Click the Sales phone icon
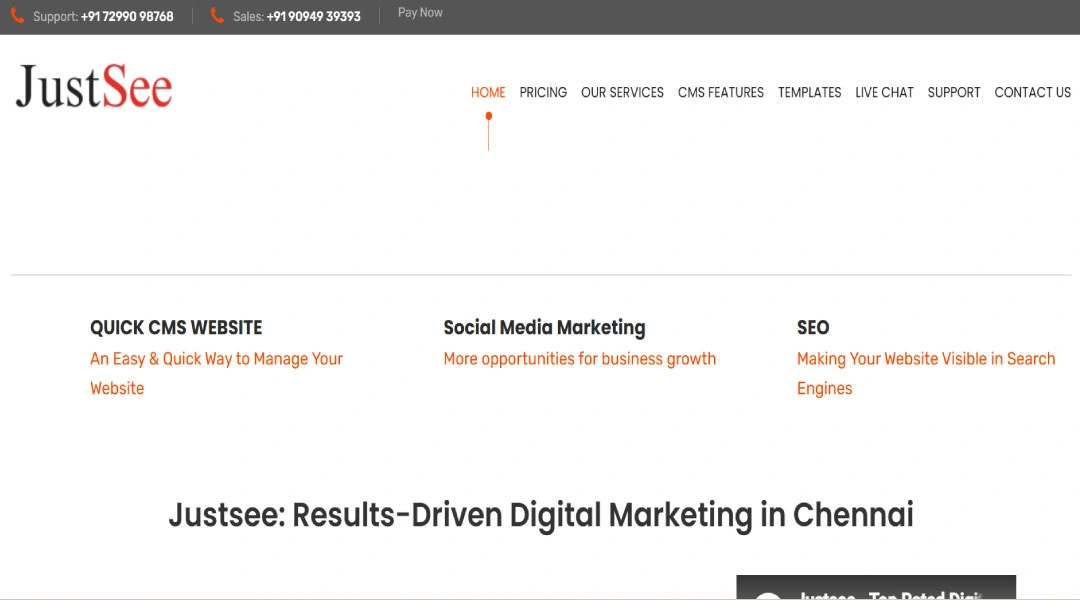 (x=217, y=16)
